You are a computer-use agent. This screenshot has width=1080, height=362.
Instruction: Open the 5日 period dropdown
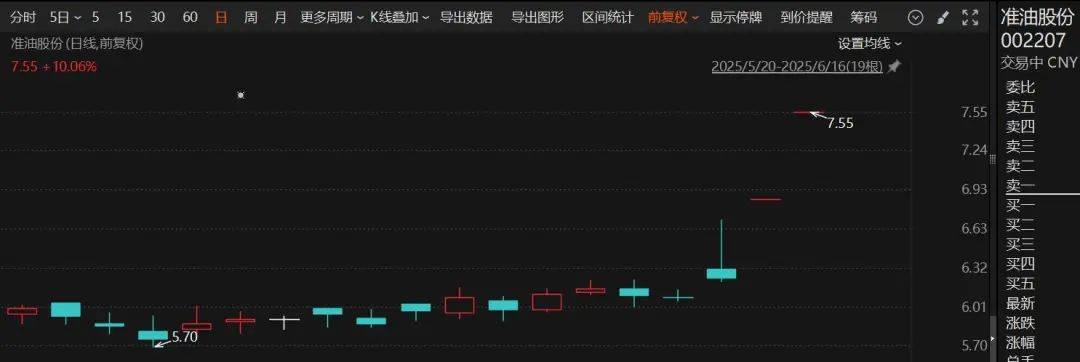pos(65,18)
